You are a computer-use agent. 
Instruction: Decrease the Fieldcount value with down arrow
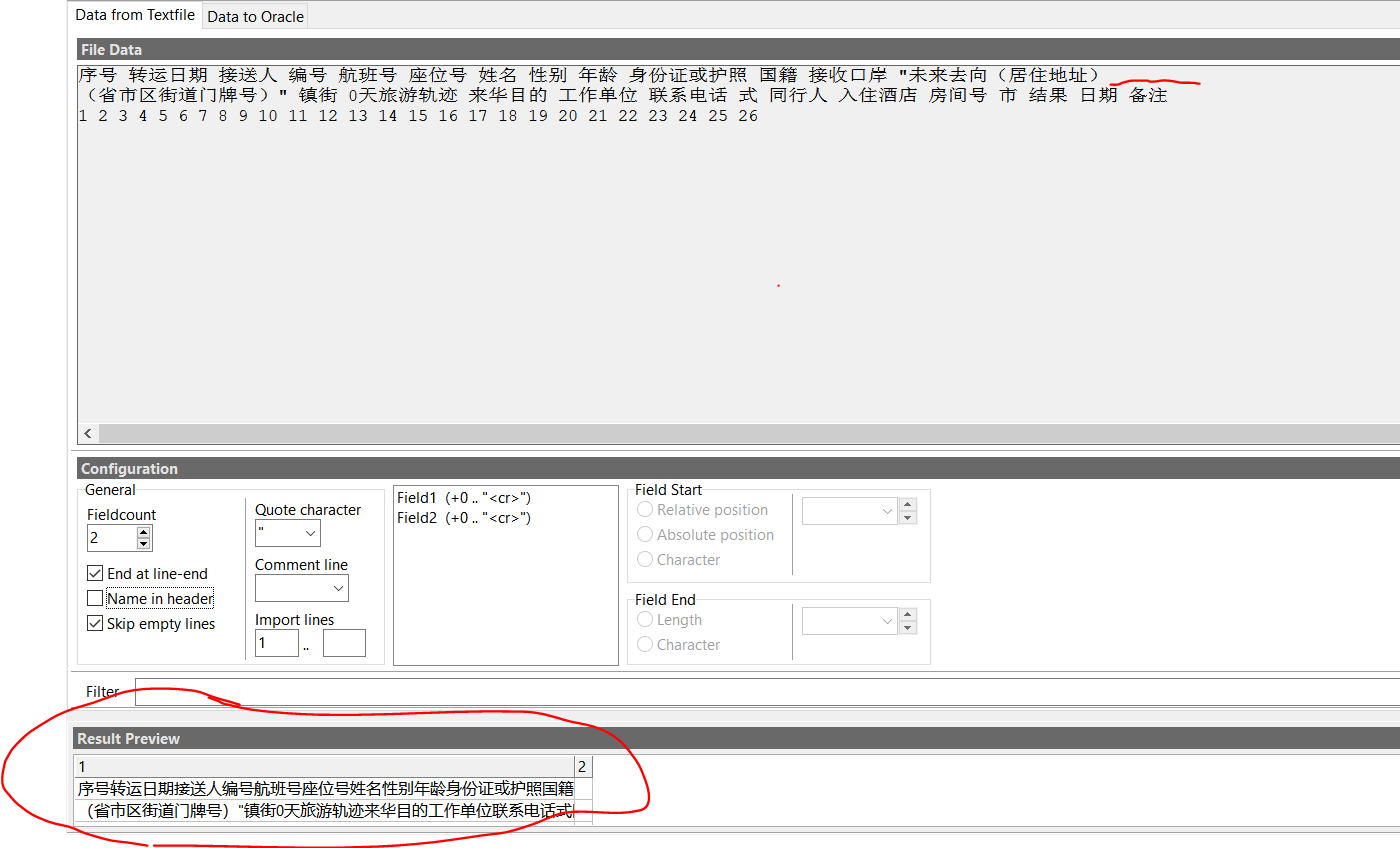pos(144,544)
